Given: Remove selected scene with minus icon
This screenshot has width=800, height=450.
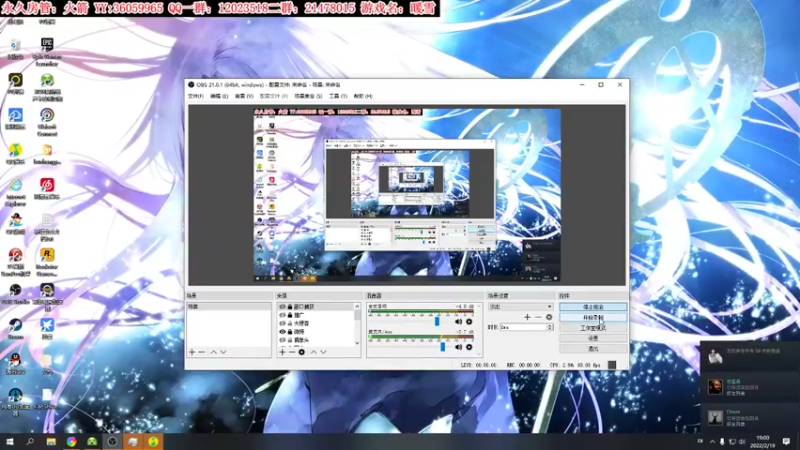Looking at the screenshot, I should (x=202, y=352).
